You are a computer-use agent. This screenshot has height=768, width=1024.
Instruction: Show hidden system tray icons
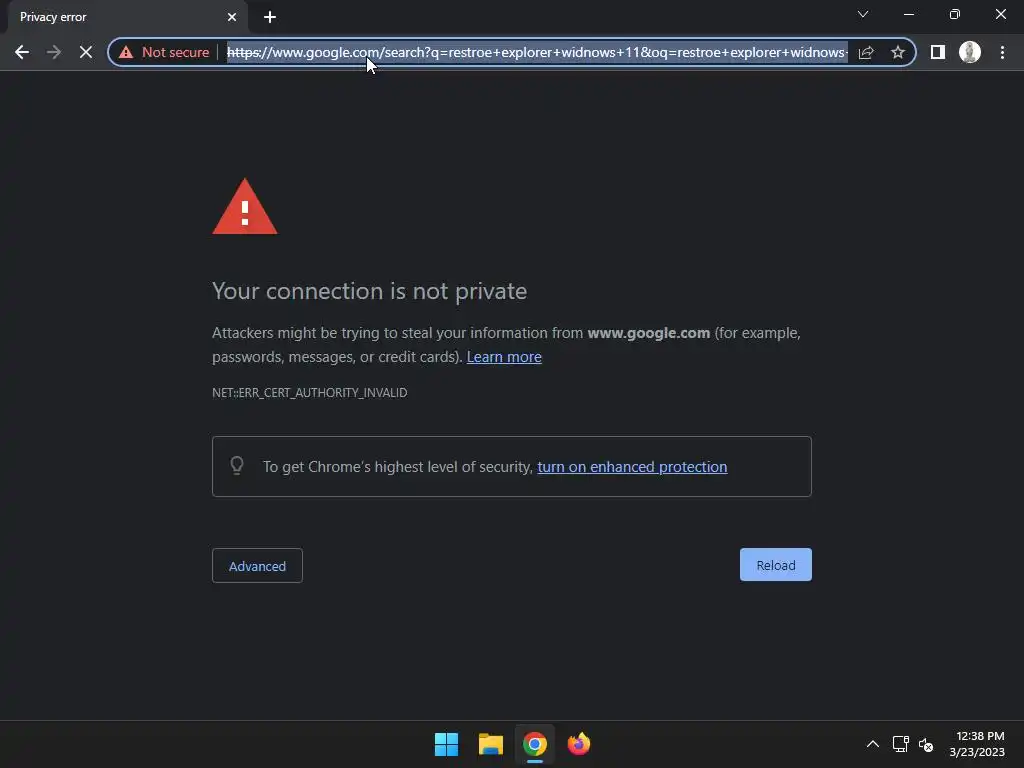coord(872,744)
